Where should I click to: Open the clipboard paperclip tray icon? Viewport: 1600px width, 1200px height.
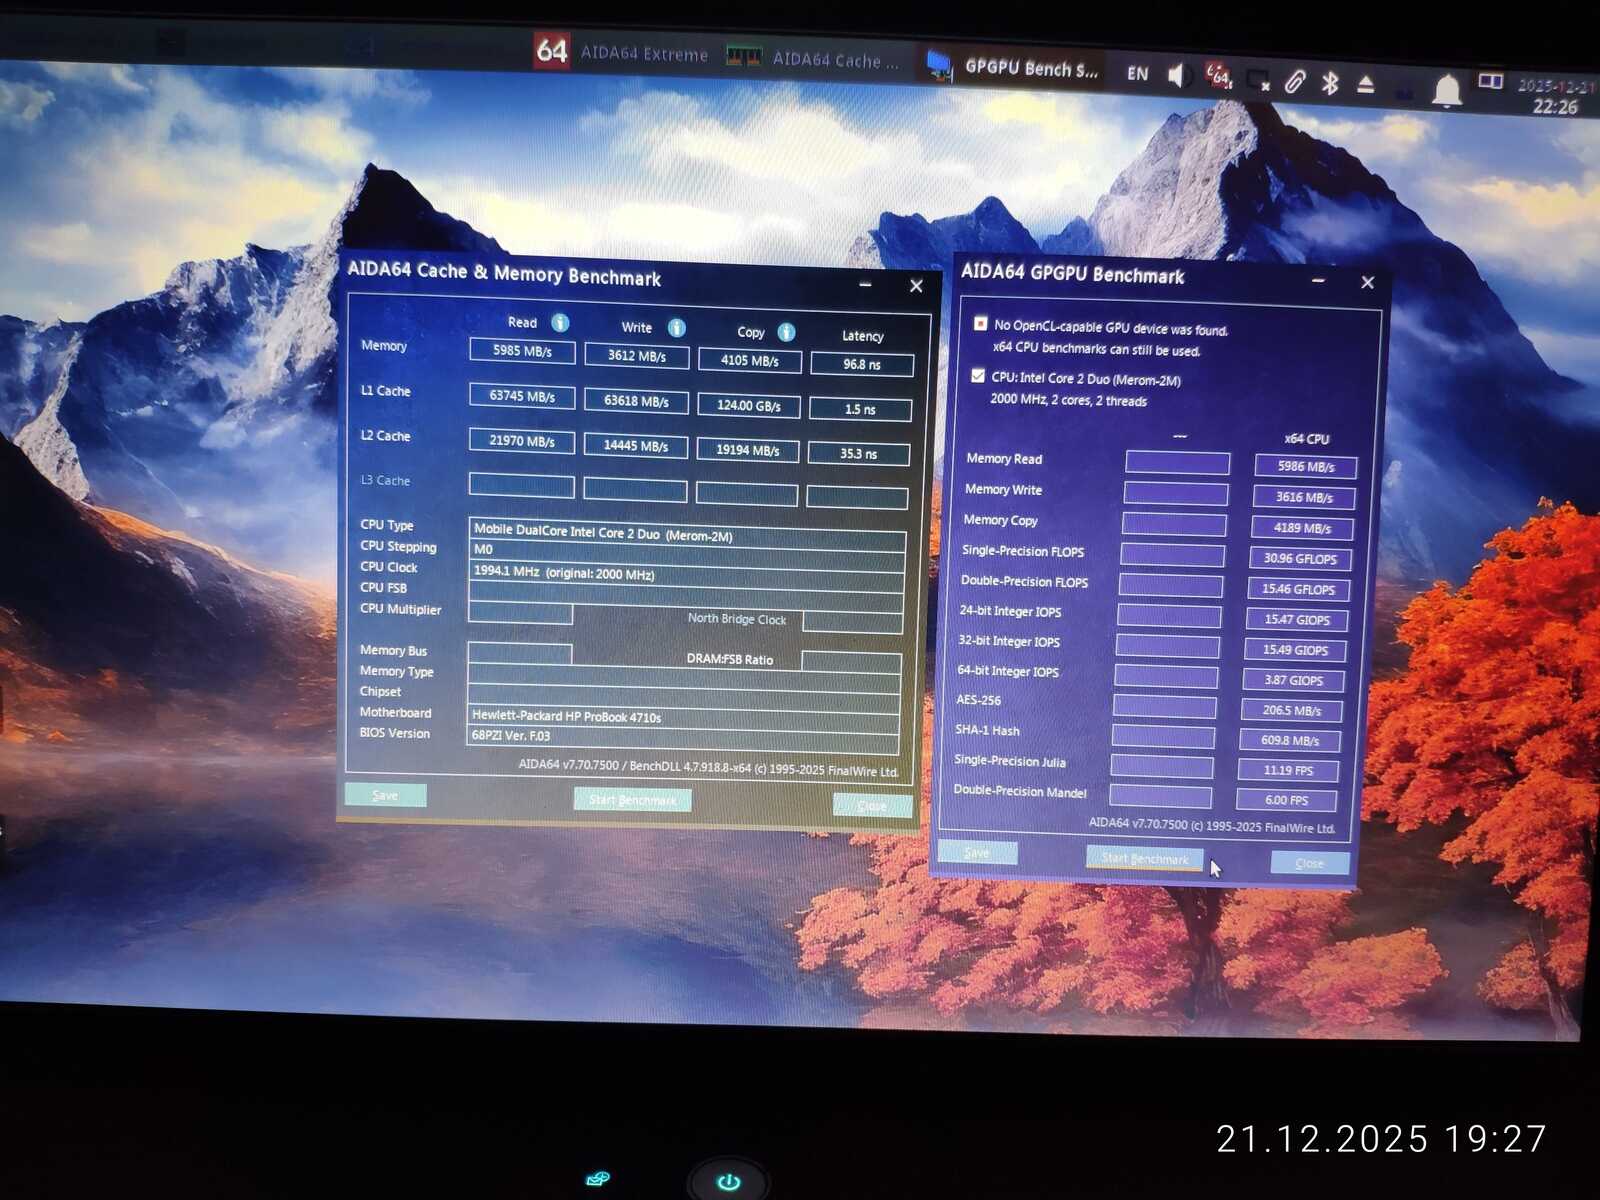point(1295,81)
